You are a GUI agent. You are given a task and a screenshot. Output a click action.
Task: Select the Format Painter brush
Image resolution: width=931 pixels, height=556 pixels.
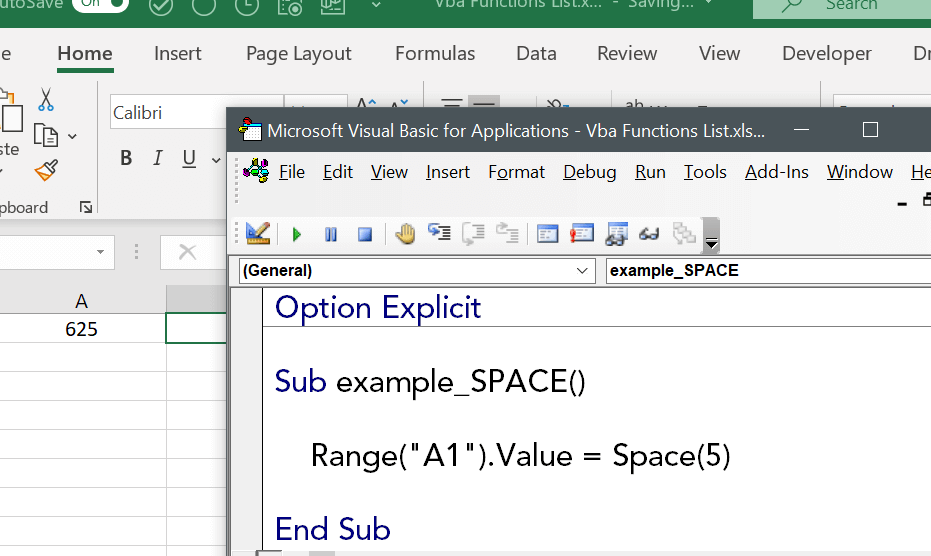pos(46,170)
